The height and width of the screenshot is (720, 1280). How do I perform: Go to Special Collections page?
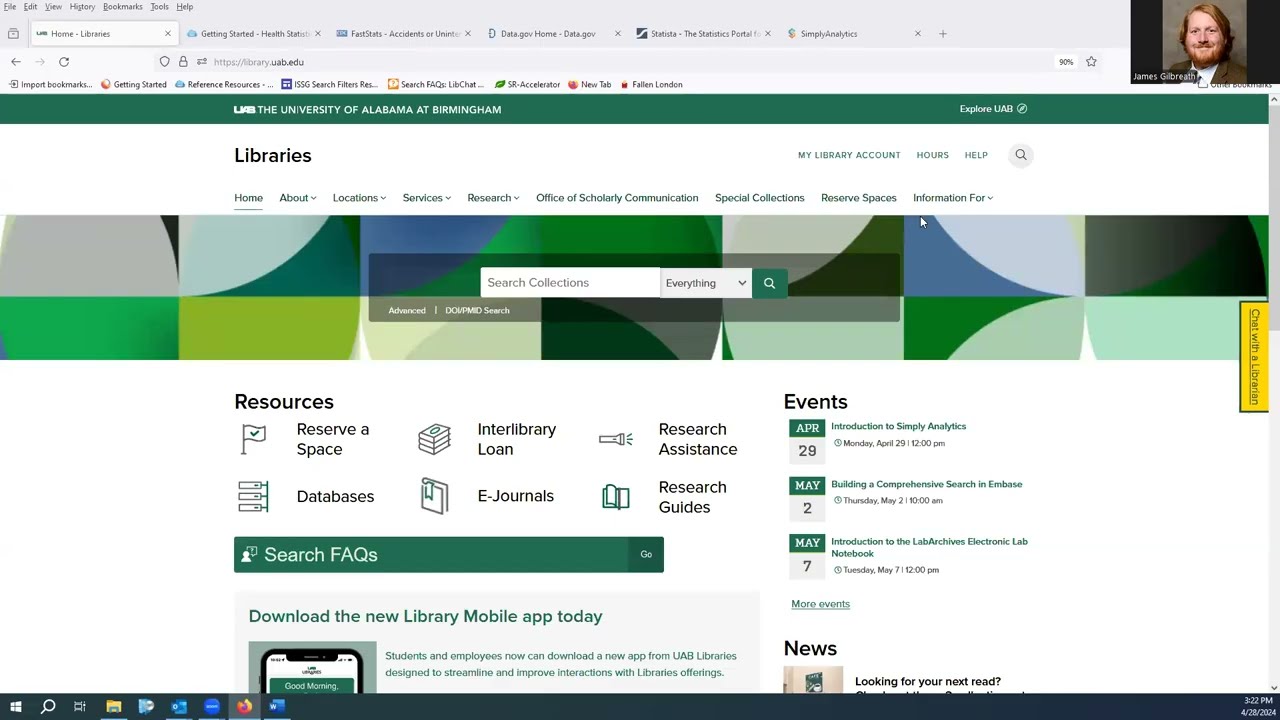[x=759, y=198]
